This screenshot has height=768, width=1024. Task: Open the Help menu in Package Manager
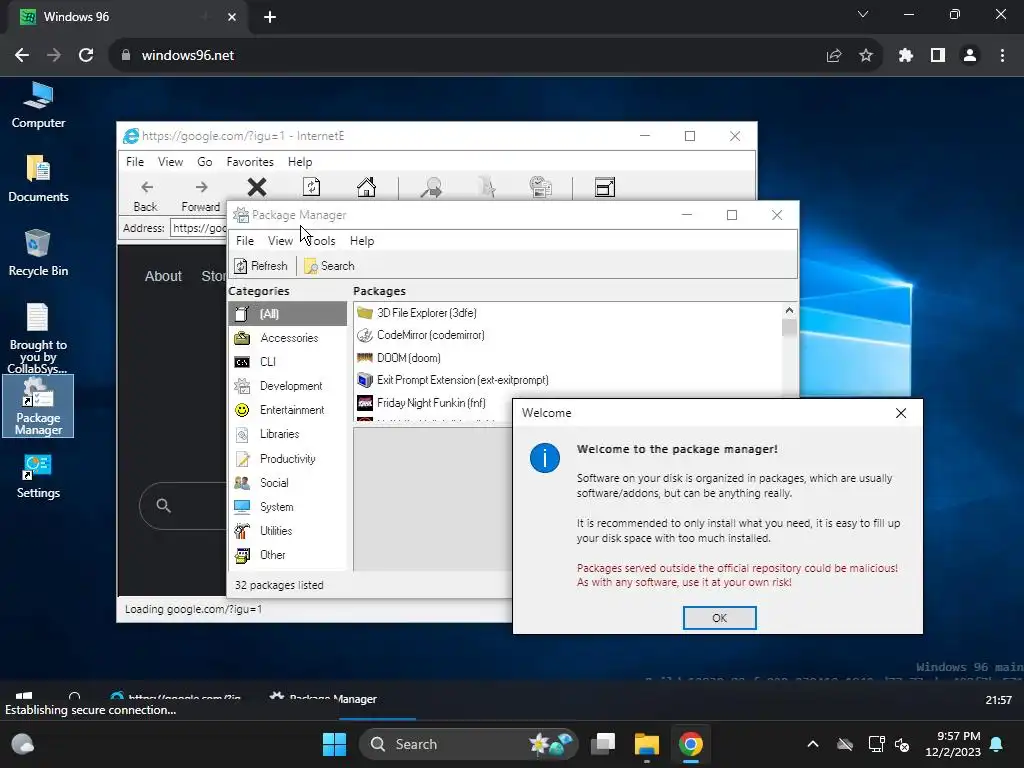pos(362,241)
